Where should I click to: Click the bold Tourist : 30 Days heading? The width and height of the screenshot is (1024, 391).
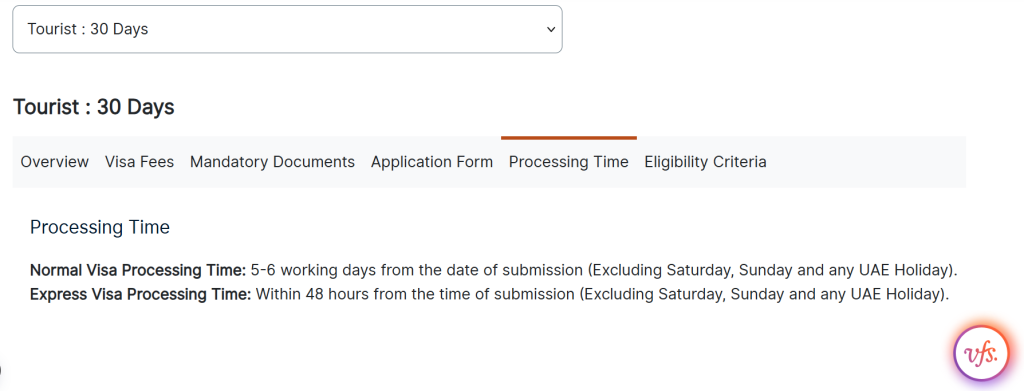(x=94, y=107)
